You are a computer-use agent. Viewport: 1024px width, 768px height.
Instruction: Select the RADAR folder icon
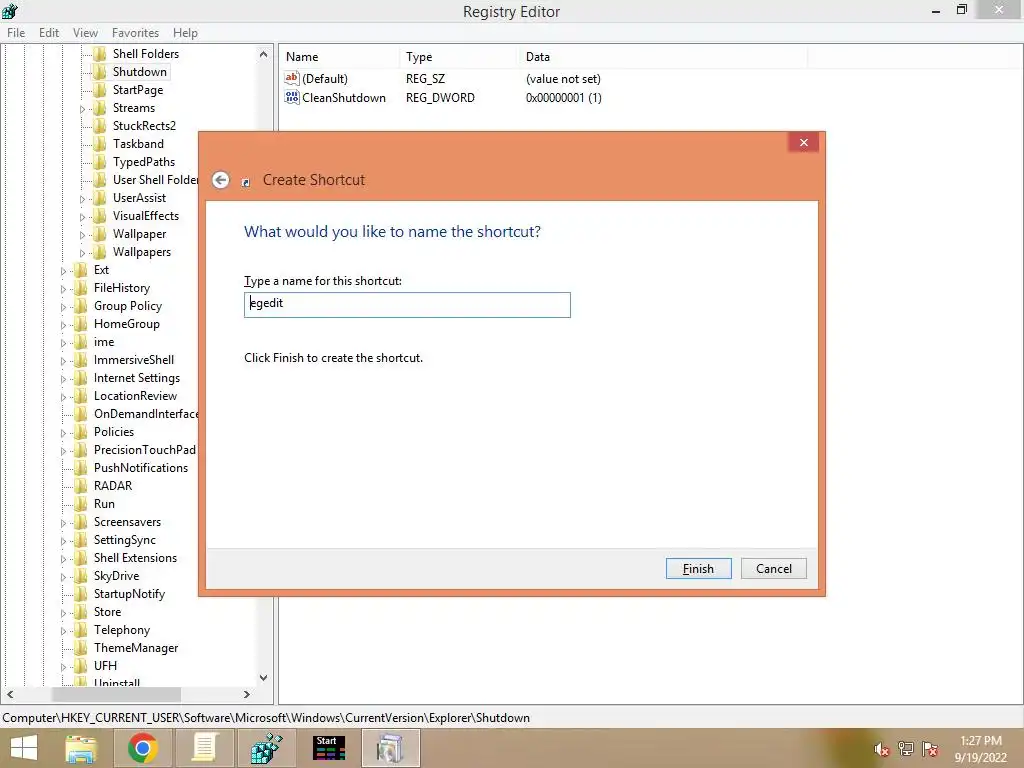[80, 486]
